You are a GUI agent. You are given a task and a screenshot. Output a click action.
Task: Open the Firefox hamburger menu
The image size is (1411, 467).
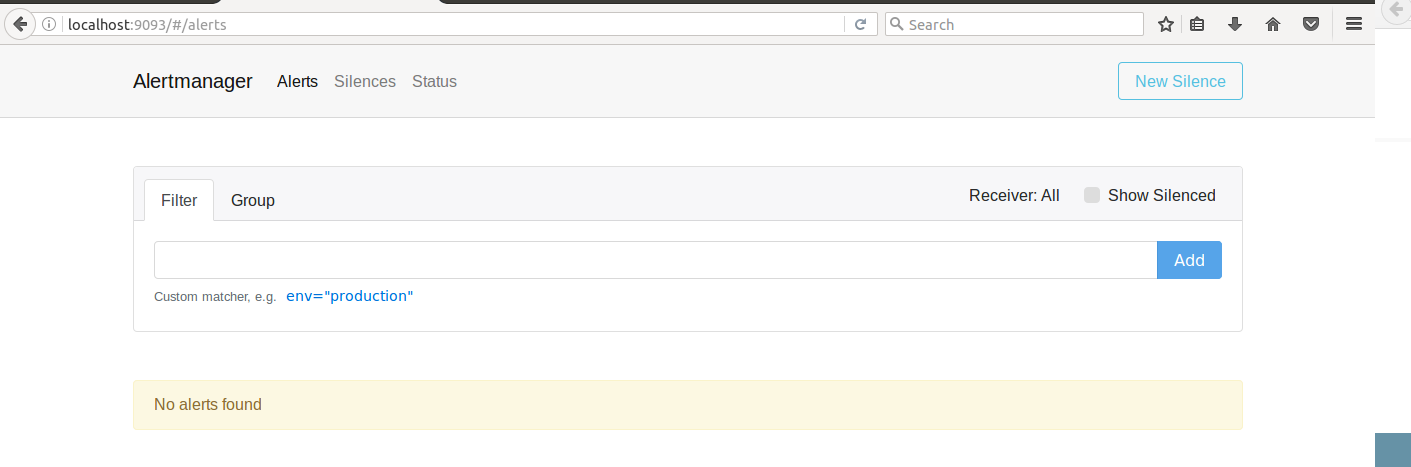[1354, 24]
